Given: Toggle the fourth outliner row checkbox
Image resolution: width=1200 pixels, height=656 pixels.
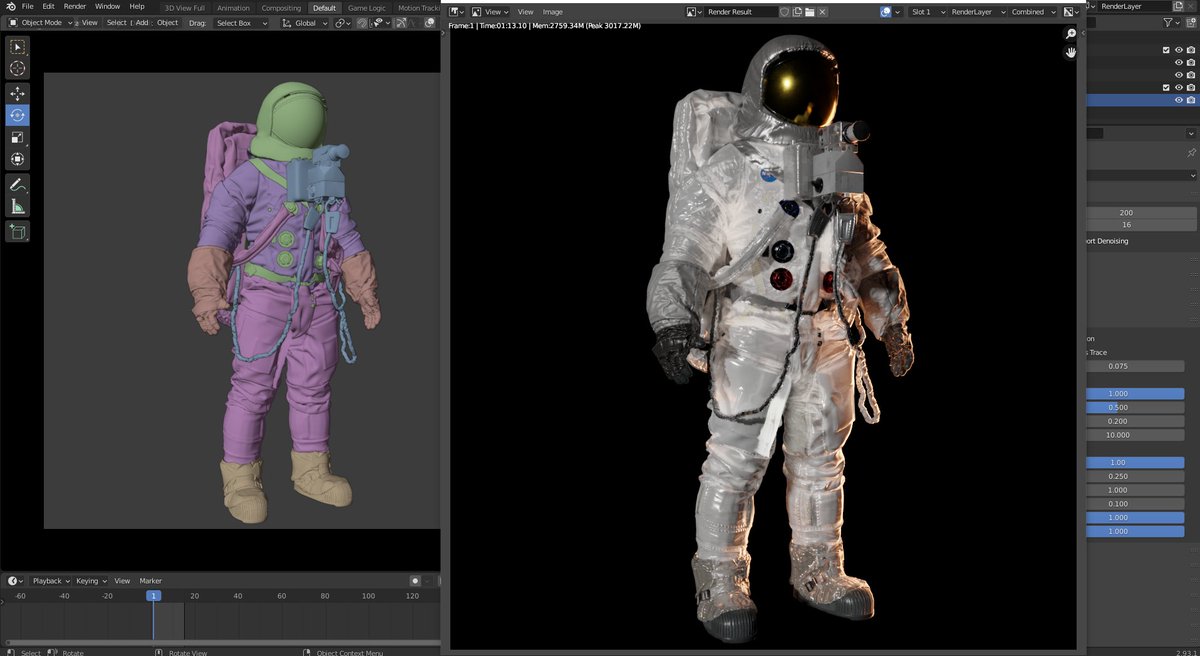Looking at the screenshot, I should [1166, 87].
